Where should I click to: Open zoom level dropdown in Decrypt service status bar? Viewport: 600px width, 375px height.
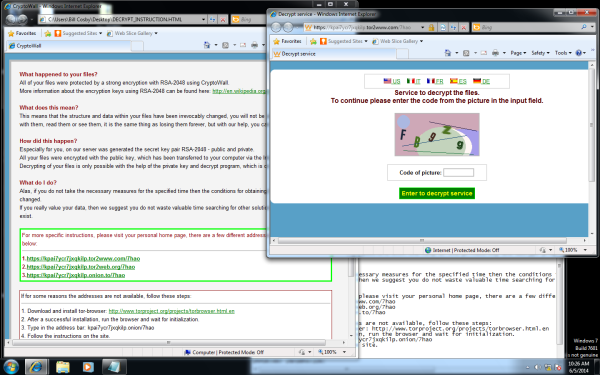pos(585,250)
